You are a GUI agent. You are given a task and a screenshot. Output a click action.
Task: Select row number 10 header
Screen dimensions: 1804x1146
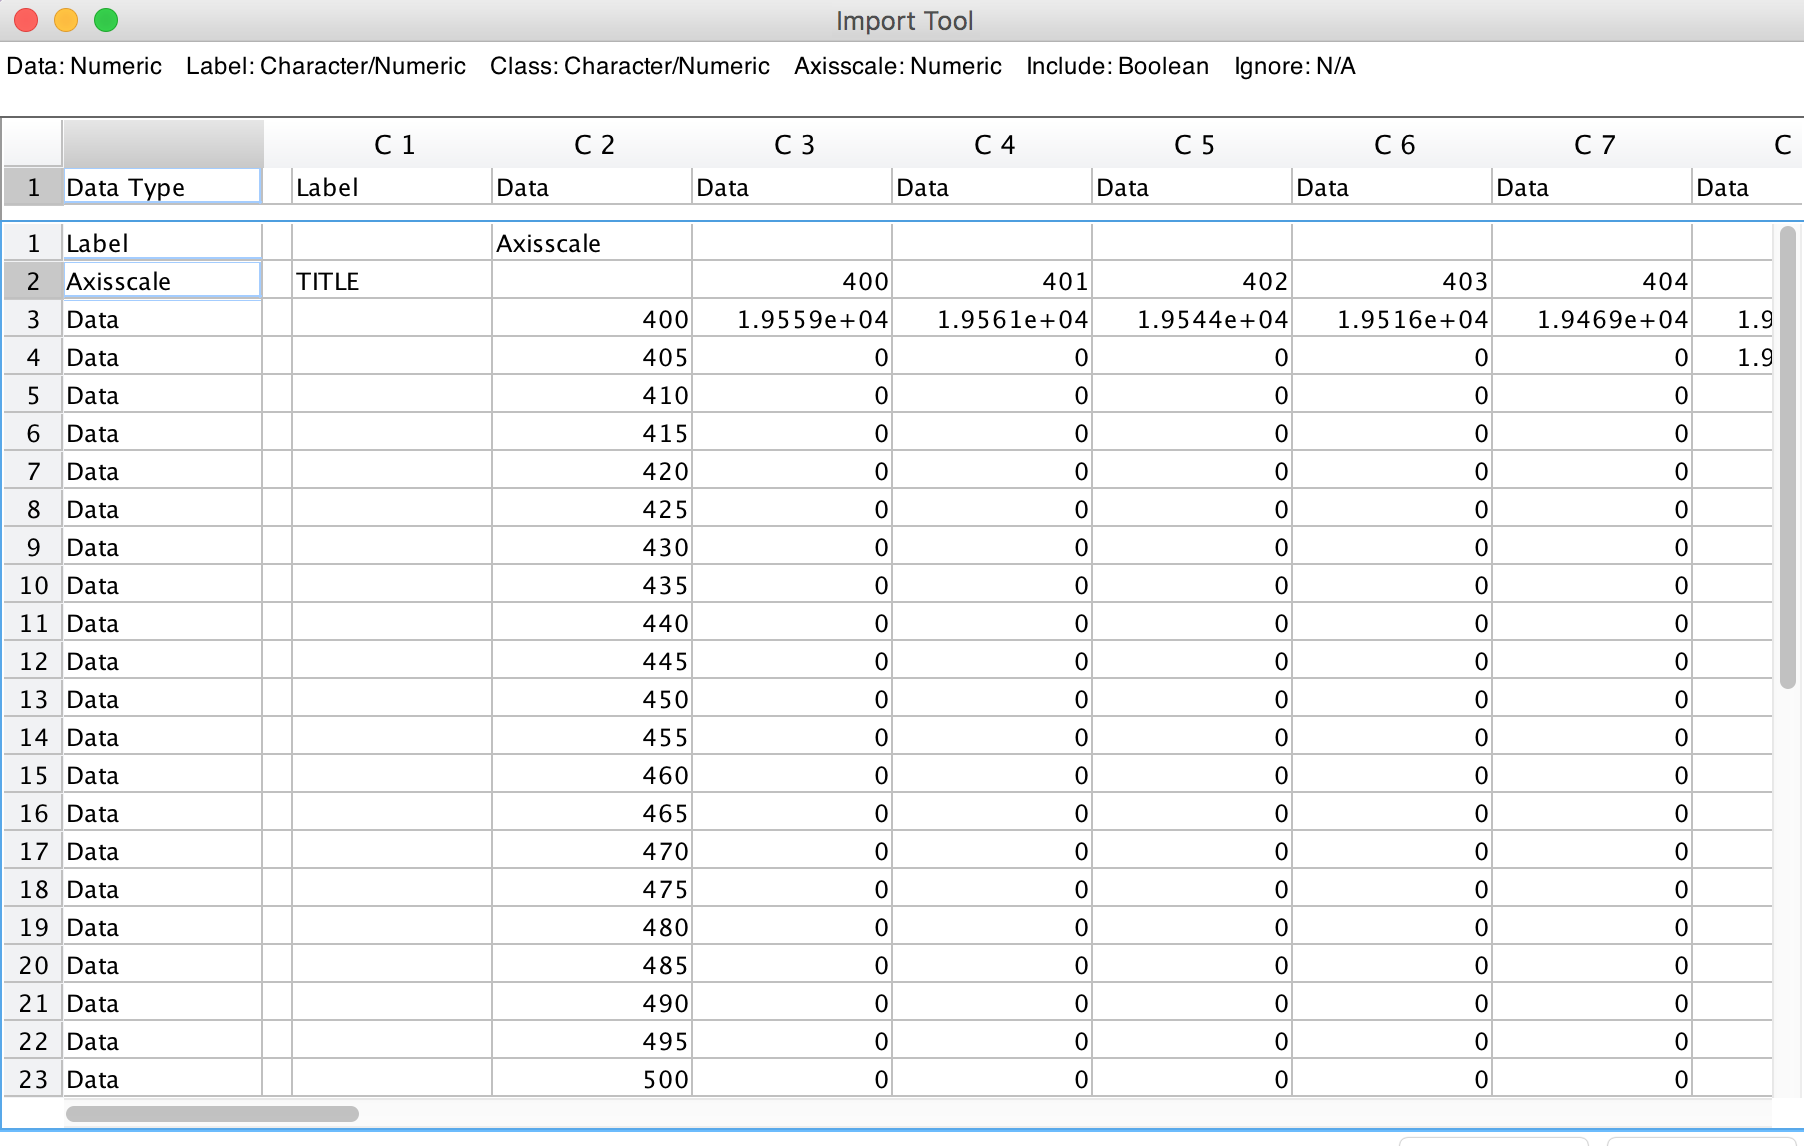(x=33, y=586)
